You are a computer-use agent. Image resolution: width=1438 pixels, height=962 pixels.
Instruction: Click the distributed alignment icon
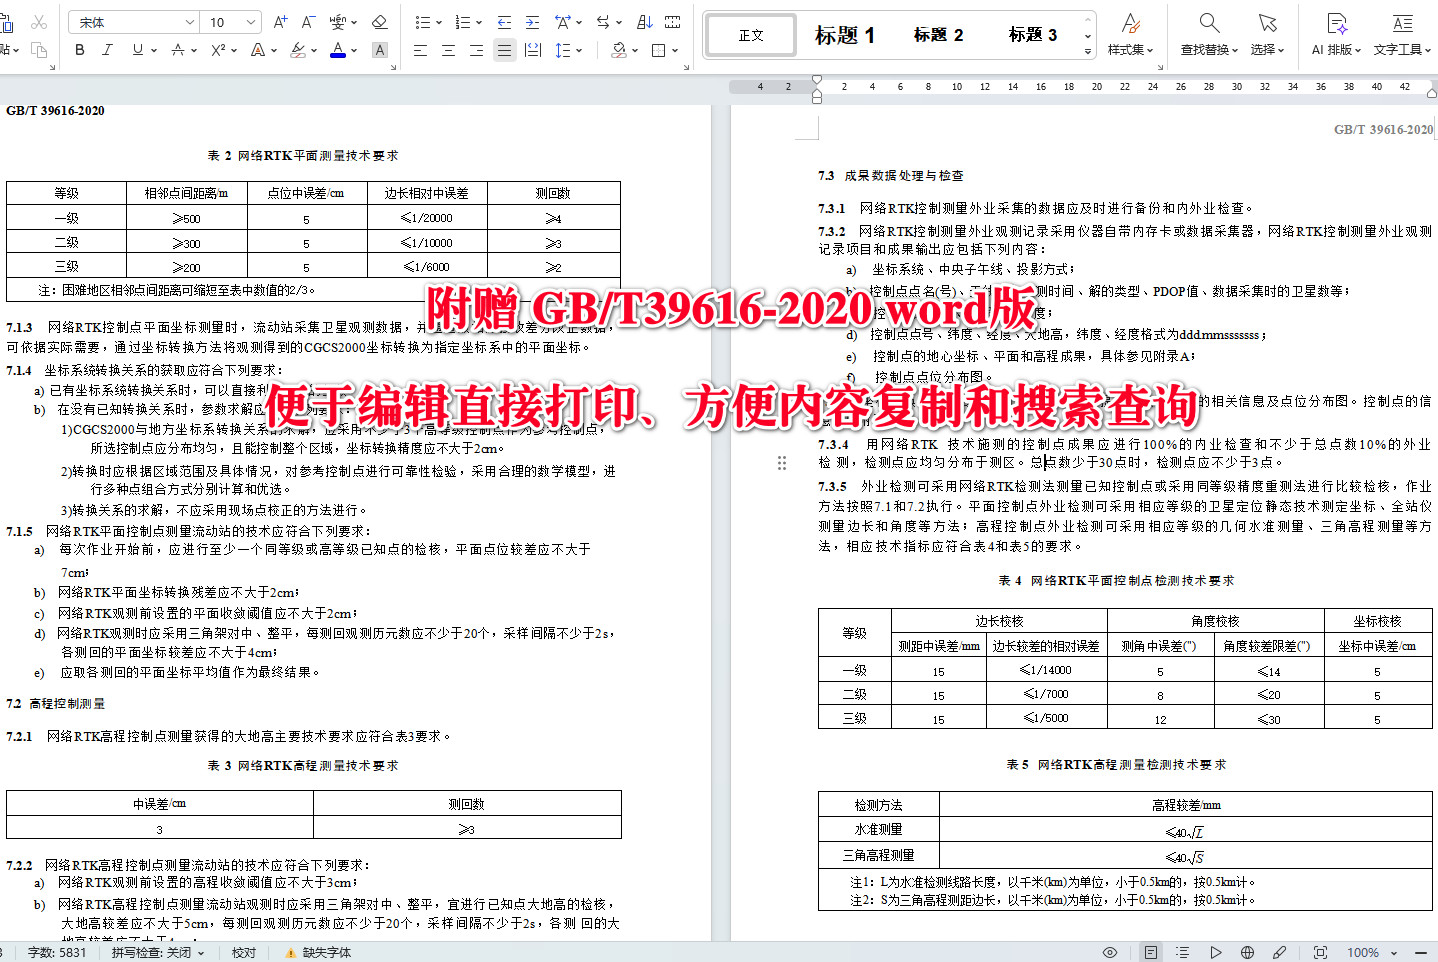[x=533, y=49]
